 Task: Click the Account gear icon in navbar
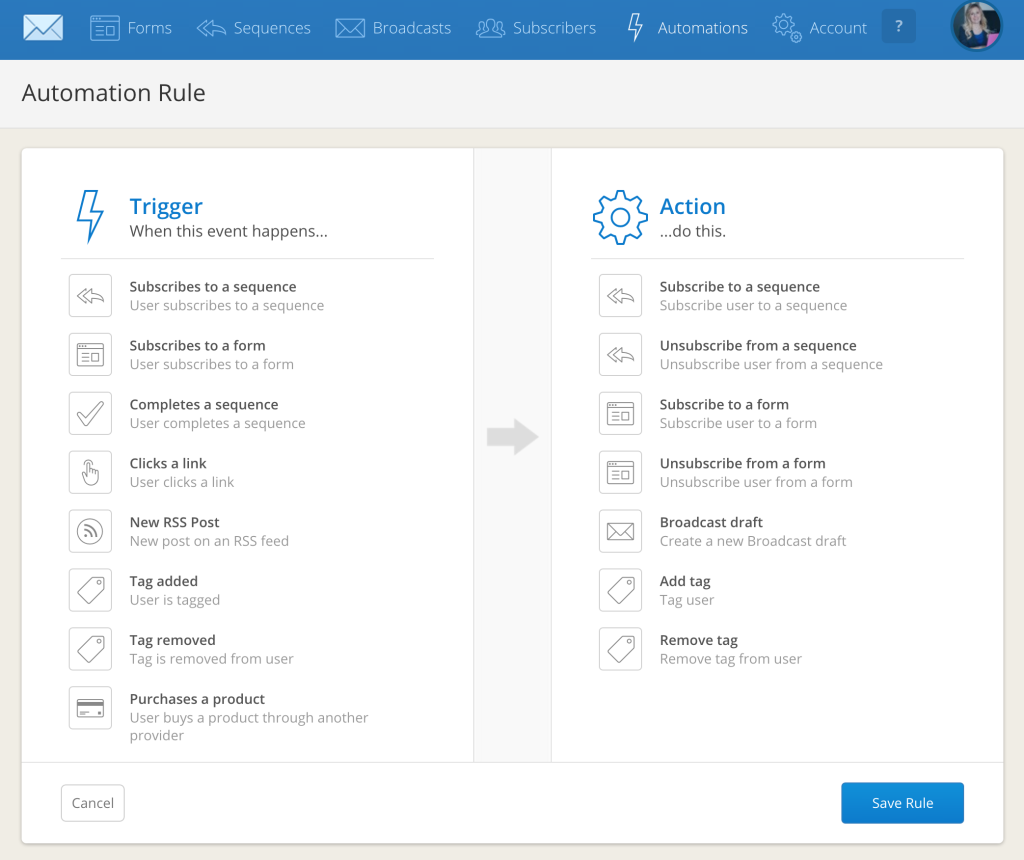787,29
